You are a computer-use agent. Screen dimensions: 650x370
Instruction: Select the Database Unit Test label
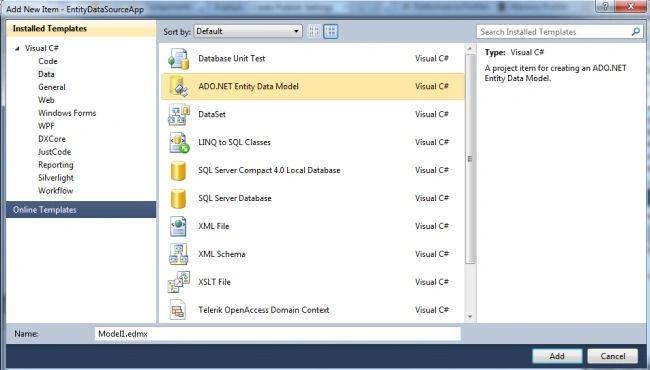(x=231, y=58)
